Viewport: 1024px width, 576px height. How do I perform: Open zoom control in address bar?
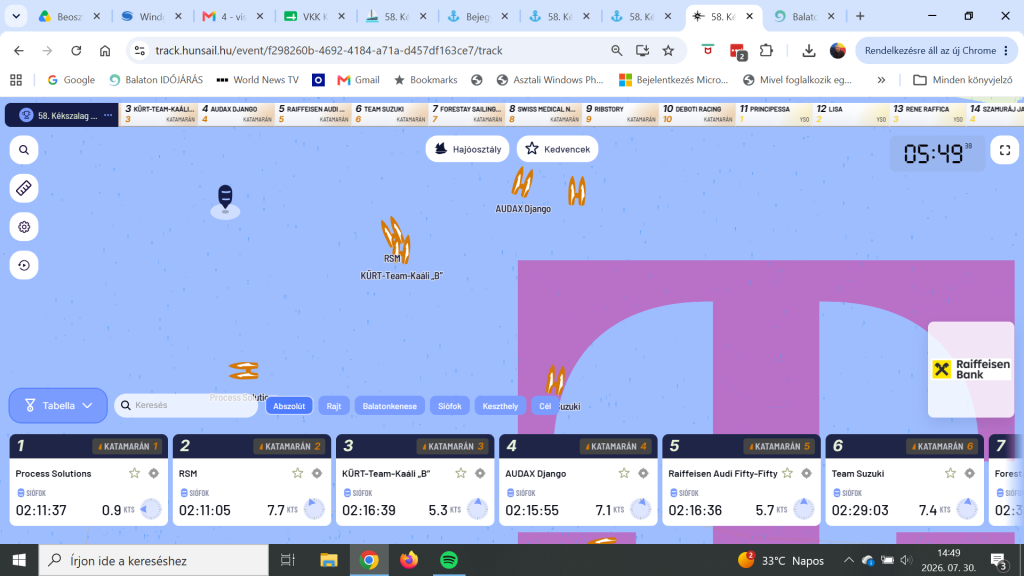616,50
